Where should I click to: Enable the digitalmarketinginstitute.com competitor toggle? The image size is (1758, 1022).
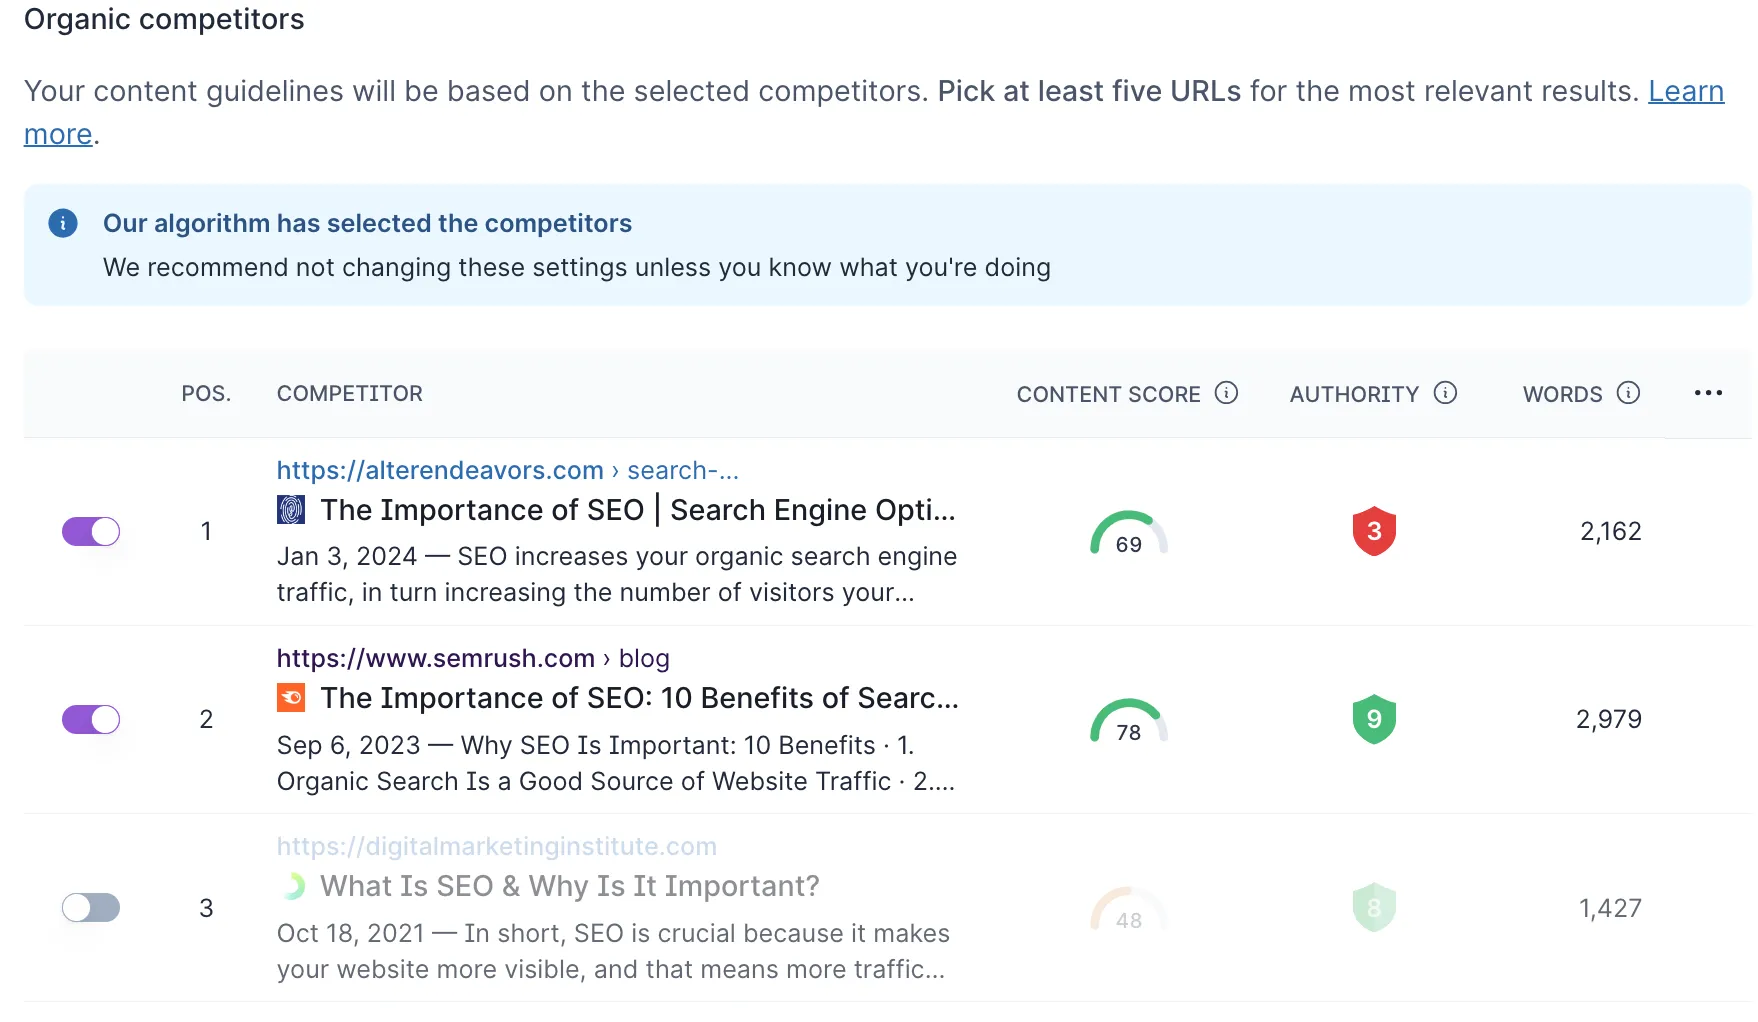(x=91, y=907)
